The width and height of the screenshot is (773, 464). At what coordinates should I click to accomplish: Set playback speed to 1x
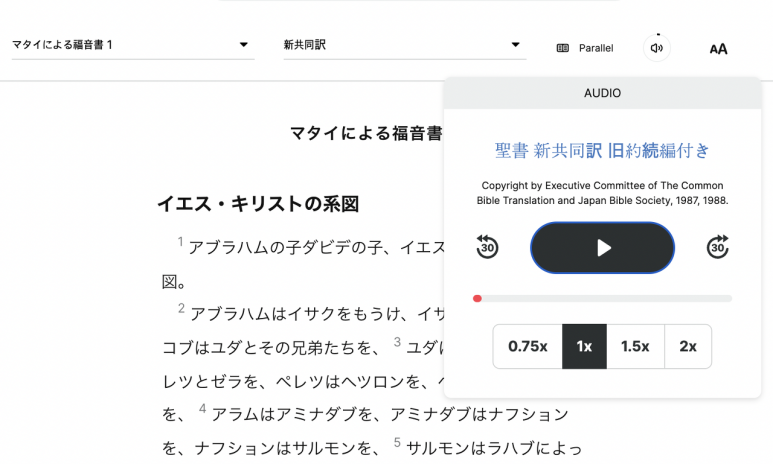(584, 346)
